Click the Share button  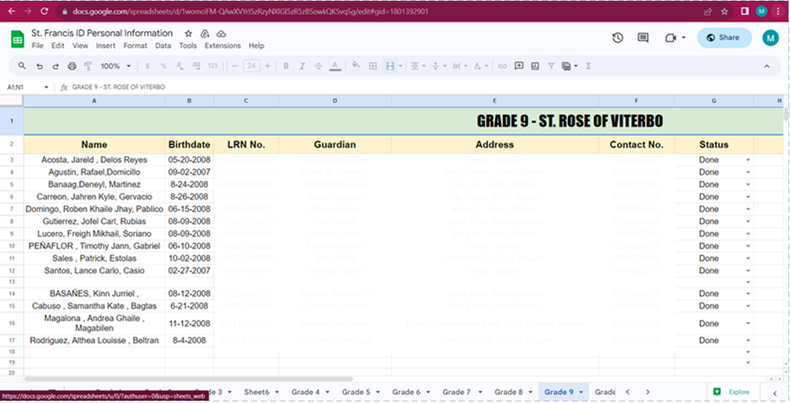[x=724, y=38]
